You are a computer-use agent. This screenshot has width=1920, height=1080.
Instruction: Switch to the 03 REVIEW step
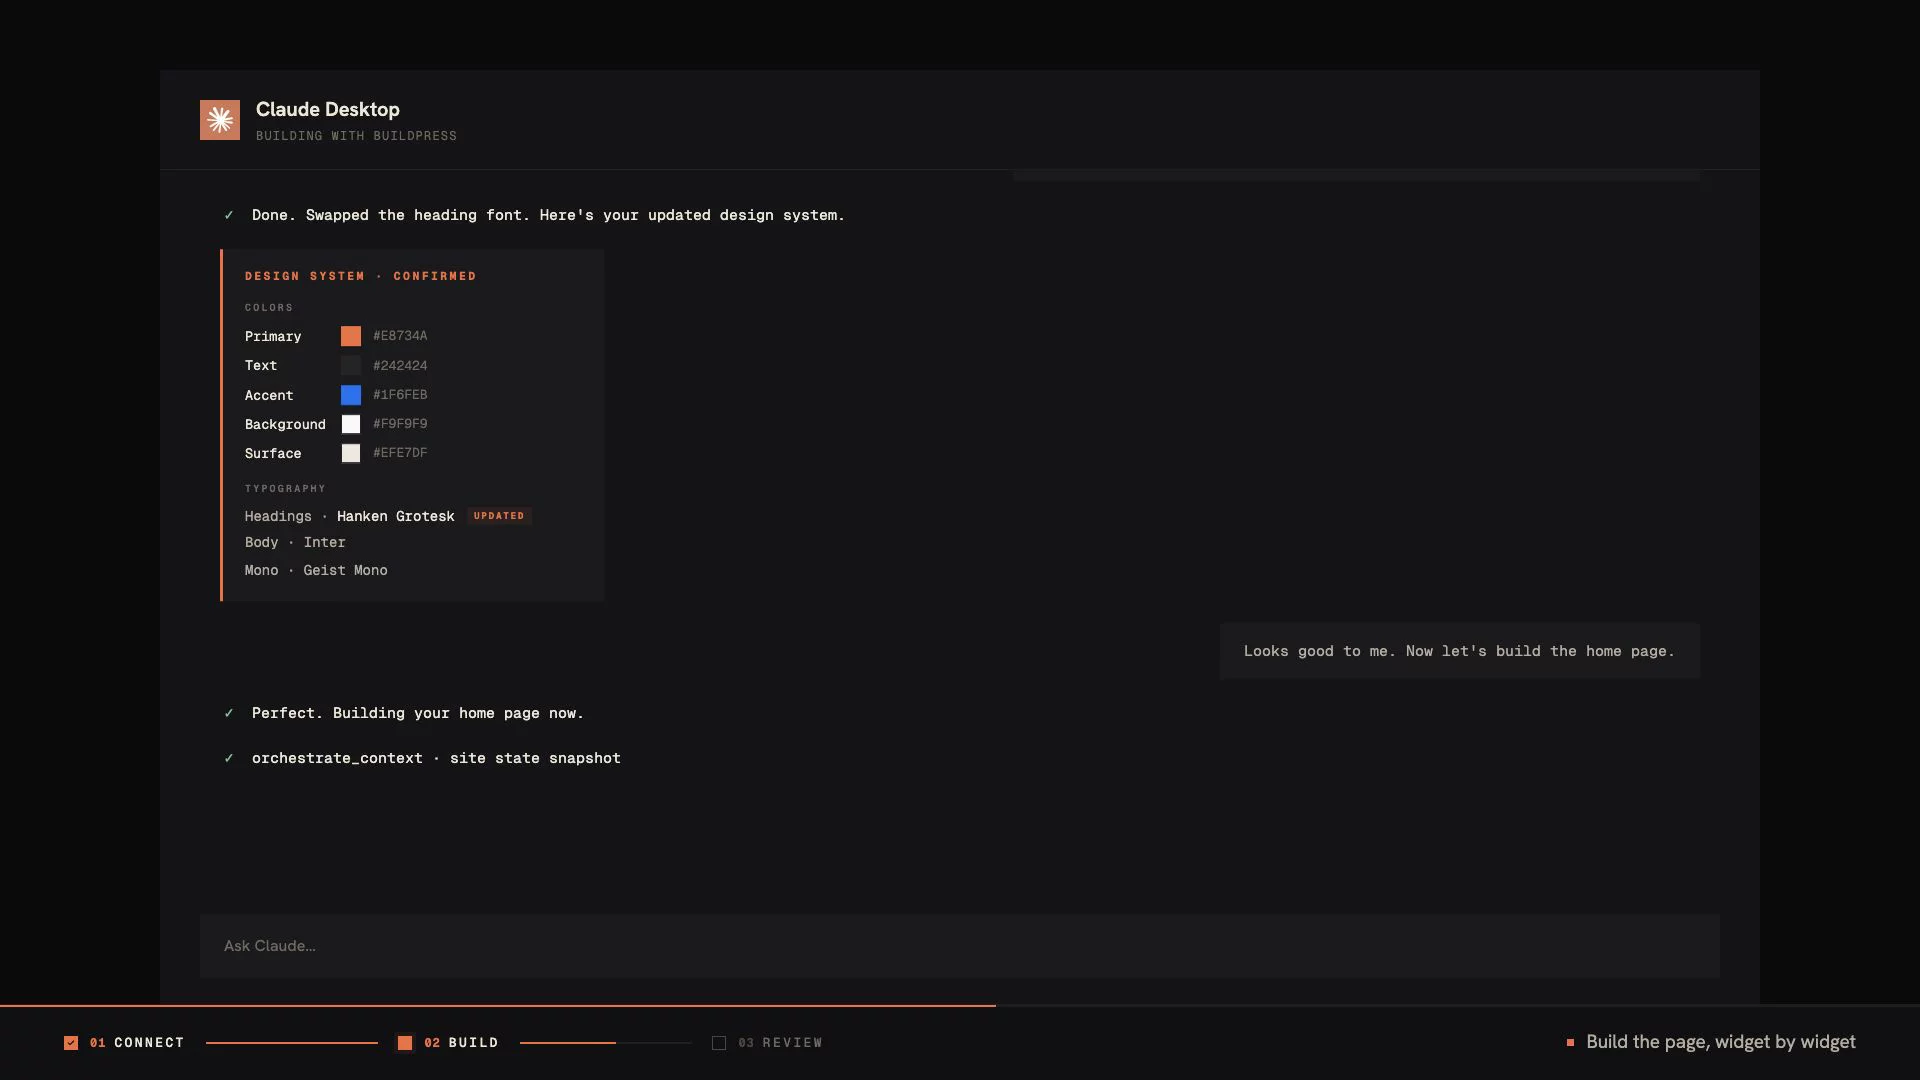(780, 1043)
